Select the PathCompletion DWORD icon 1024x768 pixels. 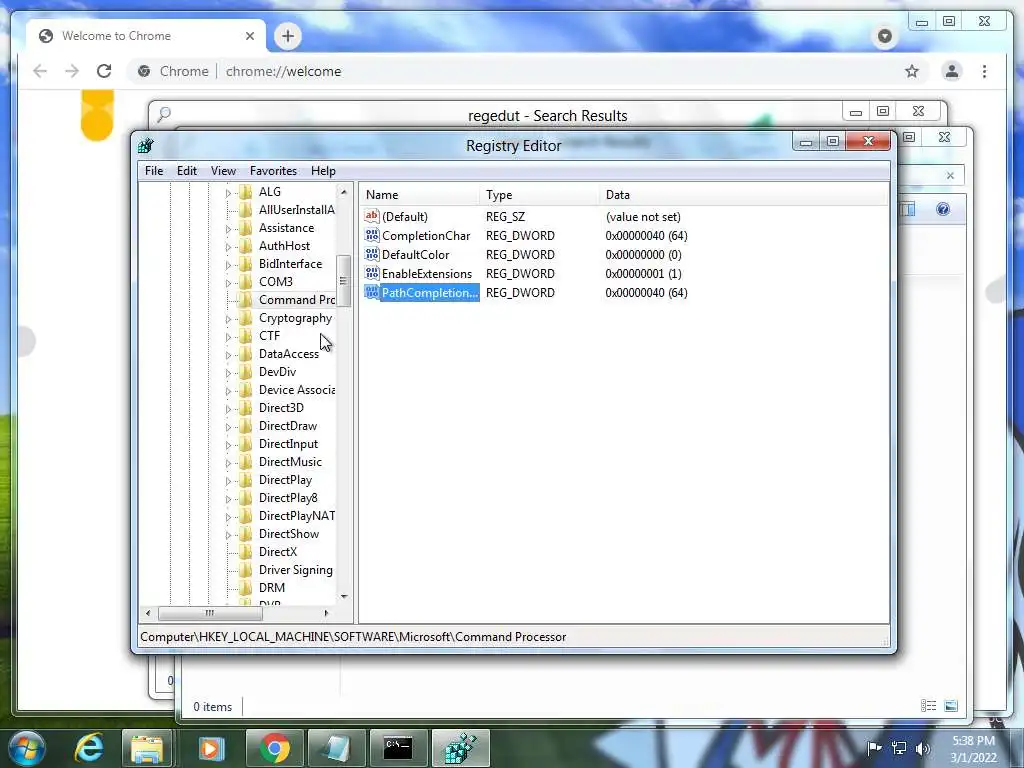pyautogui.click(x=372, y=292)
